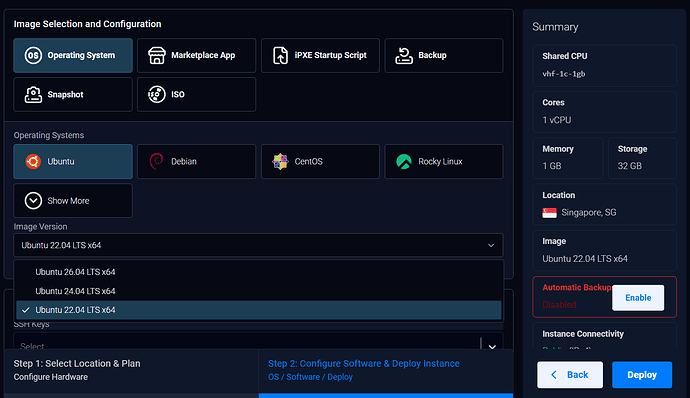The height and width of the screenshot is (398, 690).
Task: Click the Debian swirl logo
Action: point(156,162)
